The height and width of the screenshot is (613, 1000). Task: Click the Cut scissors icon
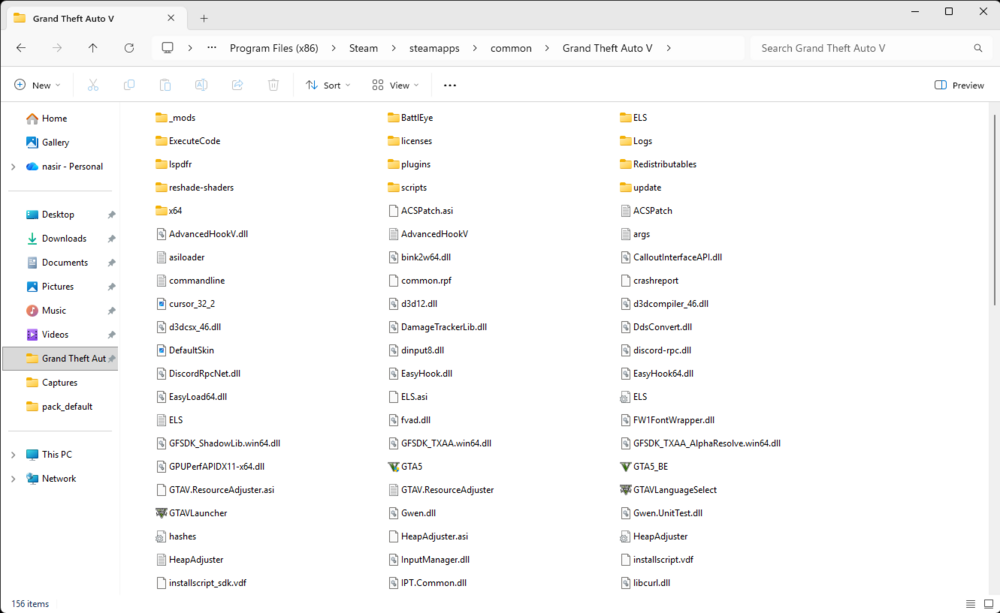coord(93,85)
